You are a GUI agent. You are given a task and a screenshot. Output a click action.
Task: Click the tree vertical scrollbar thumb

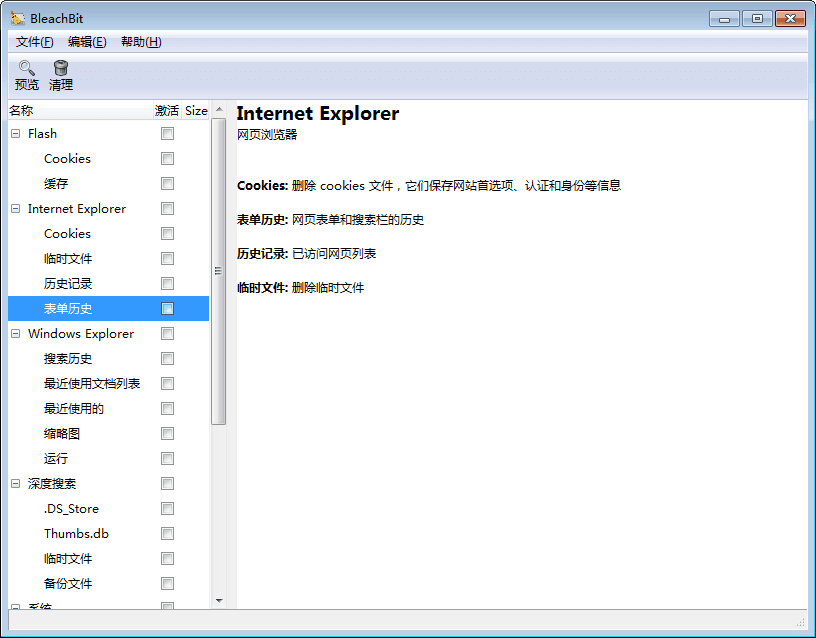point(219,271)
